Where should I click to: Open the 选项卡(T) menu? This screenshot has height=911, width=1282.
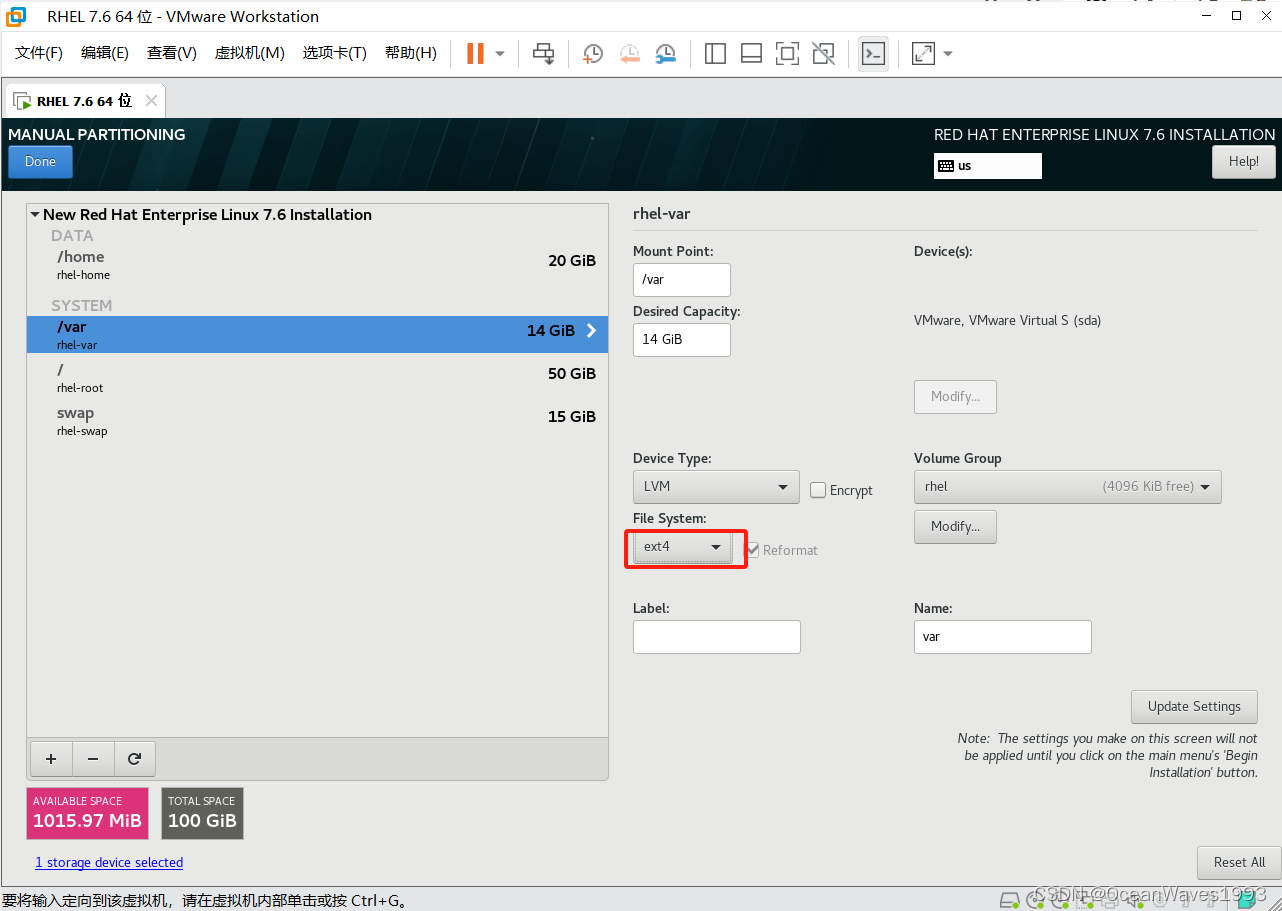tap(335, 53)
